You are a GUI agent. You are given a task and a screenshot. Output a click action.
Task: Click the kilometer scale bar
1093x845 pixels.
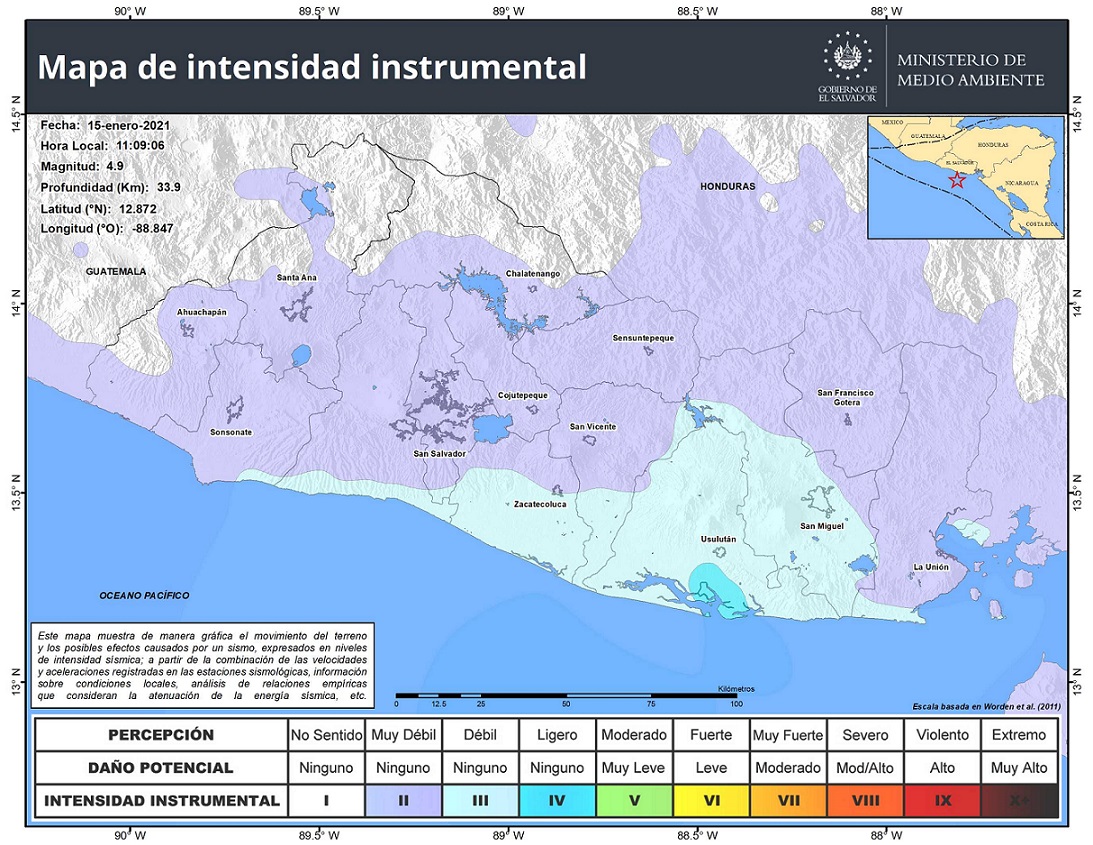coord(566,695)
